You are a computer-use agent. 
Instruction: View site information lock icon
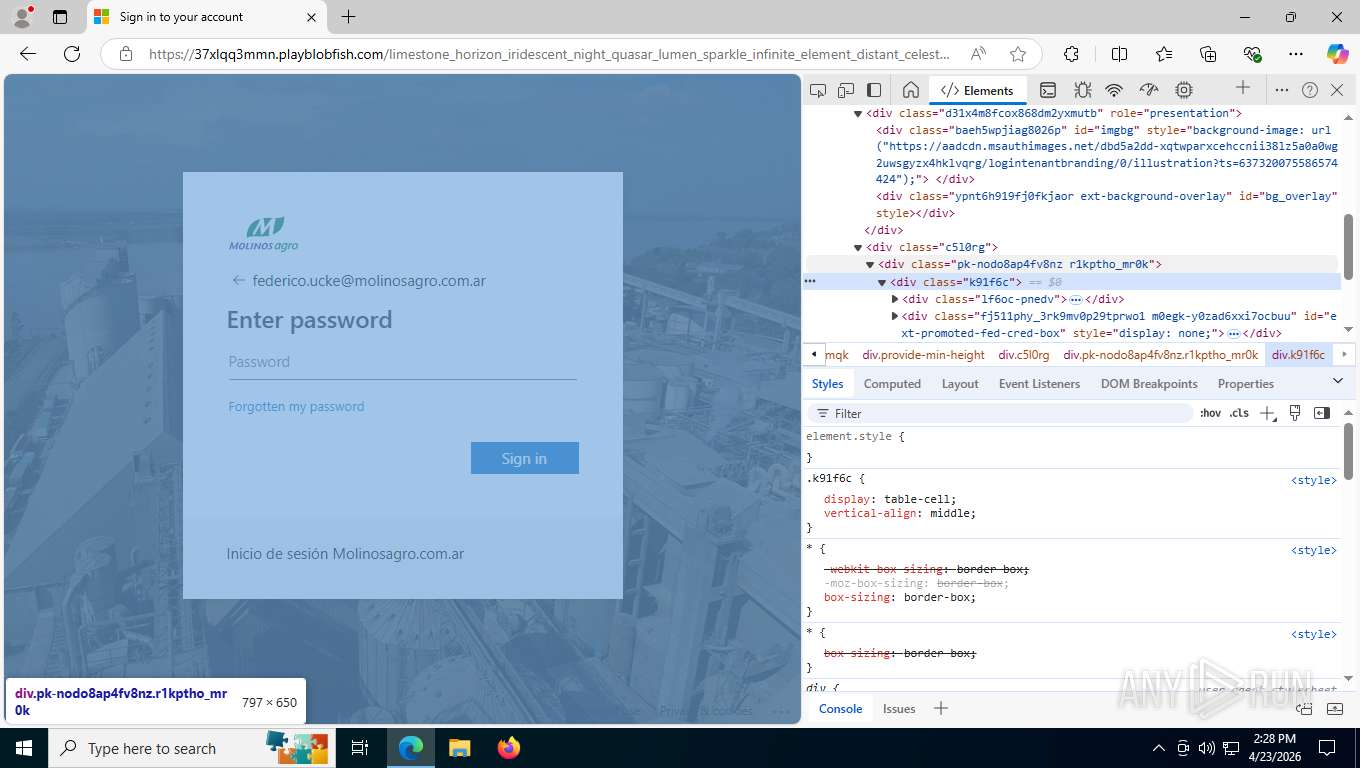click(x=124, y=54)
